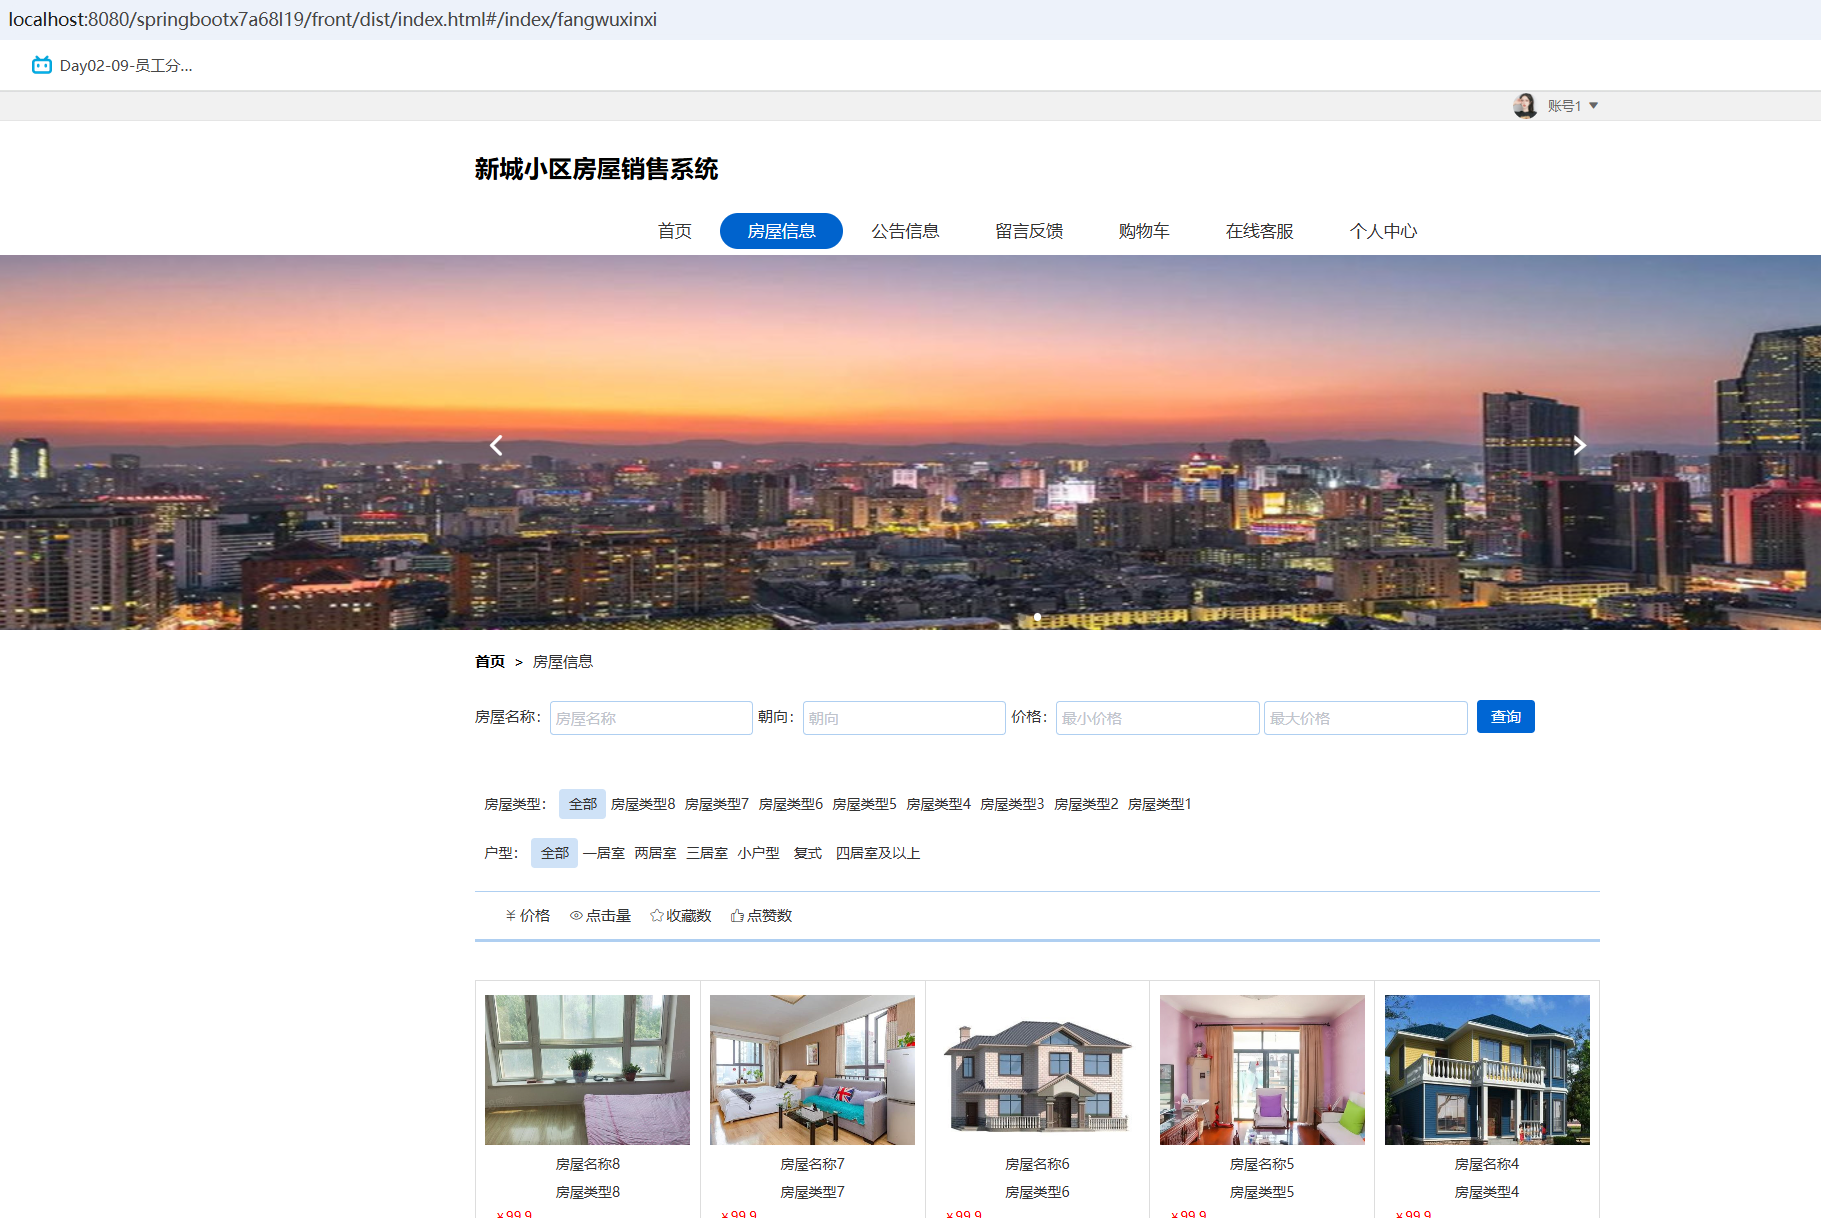Select 全部 in 房屋类型 filter

point(582,804)
